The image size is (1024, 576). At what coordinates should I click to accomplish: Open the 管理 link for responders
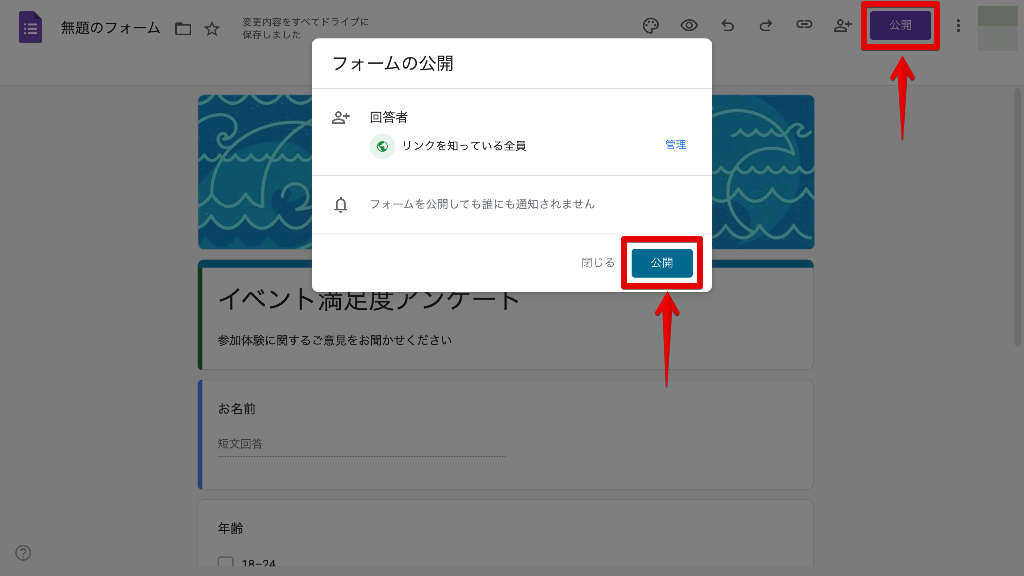click(x=676, y=145)
